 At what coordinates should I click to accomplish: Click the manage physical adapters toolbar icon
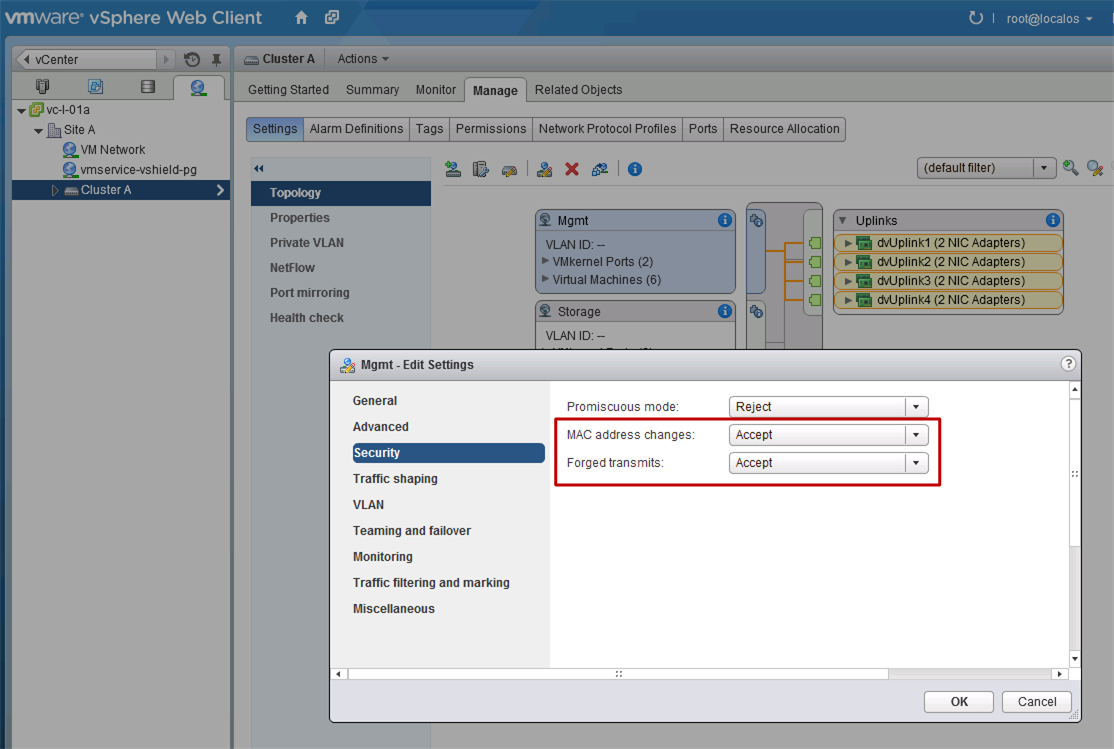481,169
